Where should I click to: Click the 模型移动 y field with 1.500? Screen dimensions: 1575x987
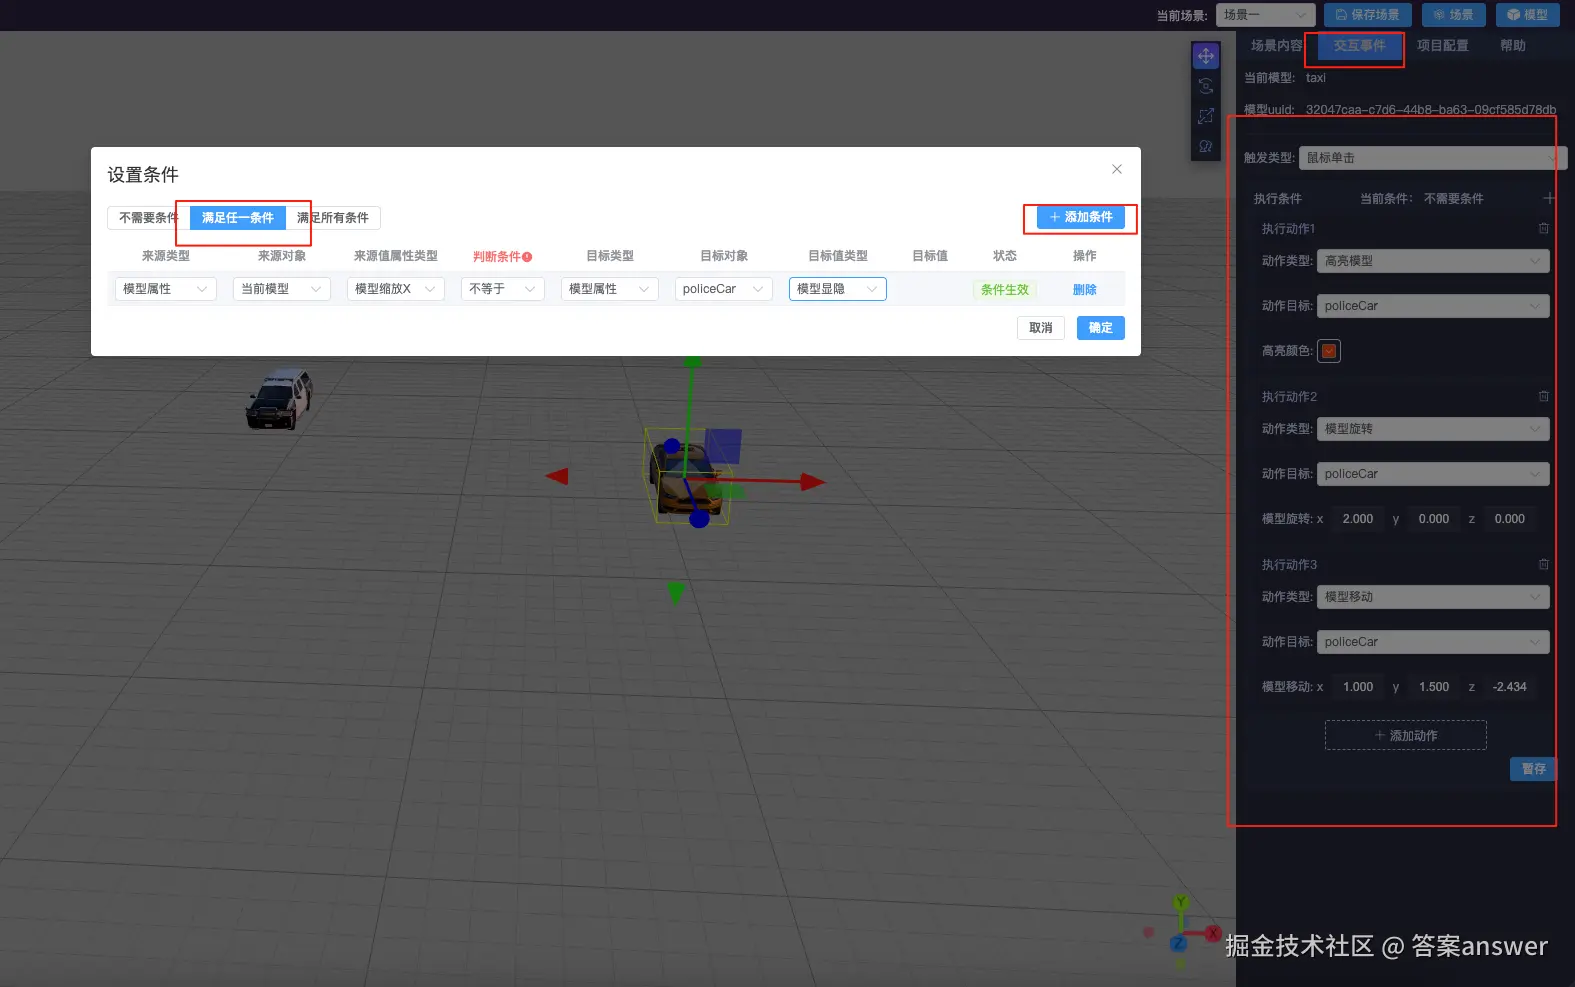pos(1434,687)
